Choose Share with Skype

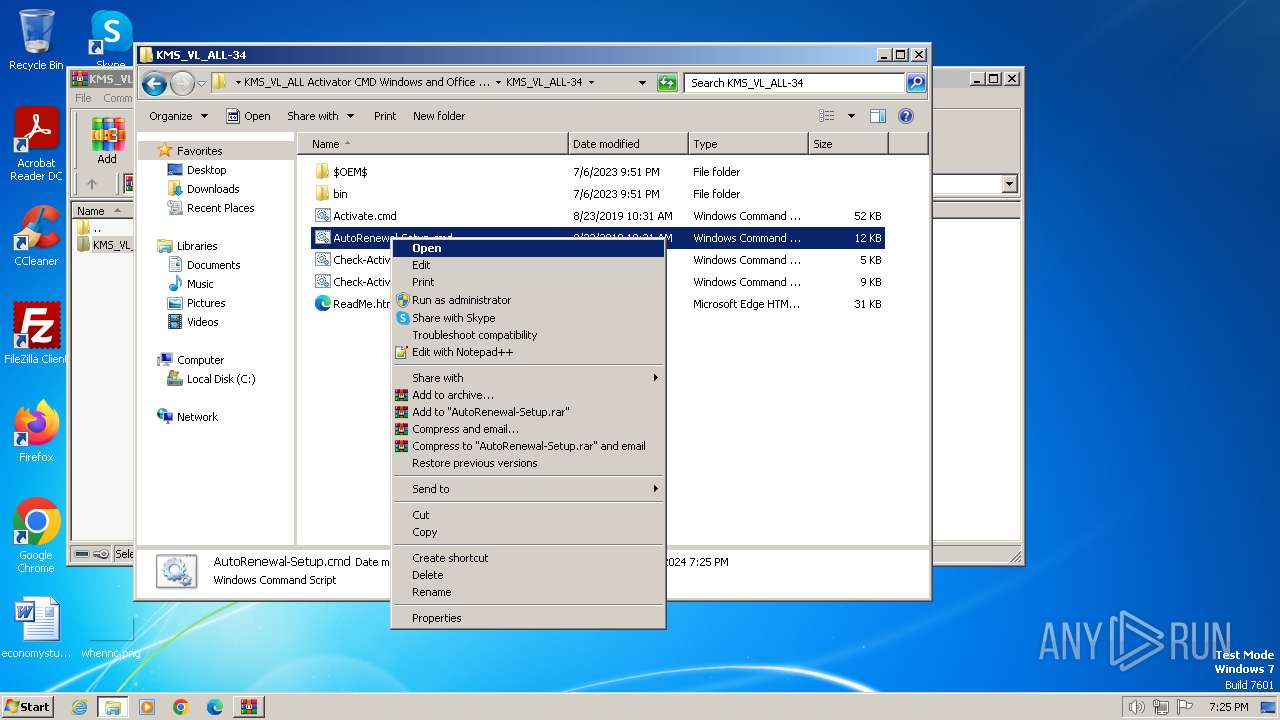528,318
